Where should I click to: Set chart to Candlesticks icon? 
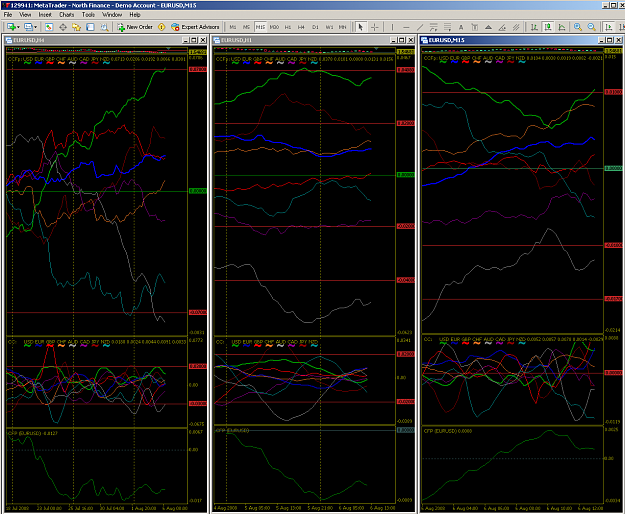tap(548, 27)
